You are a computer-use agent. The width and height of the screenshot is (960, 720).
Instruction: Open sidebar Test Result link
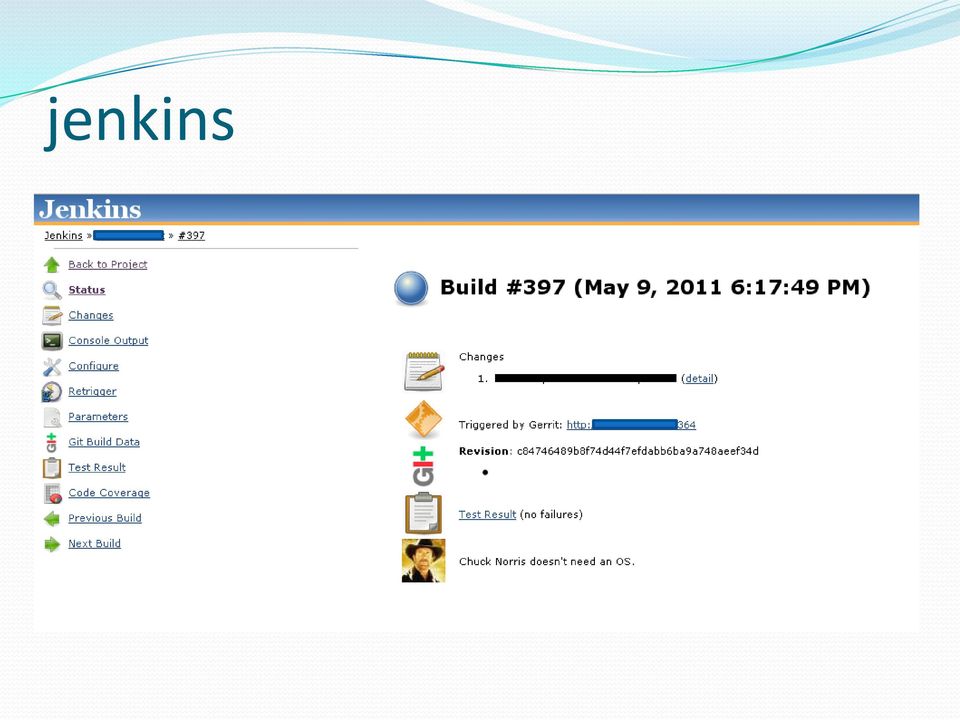(97, 468)
